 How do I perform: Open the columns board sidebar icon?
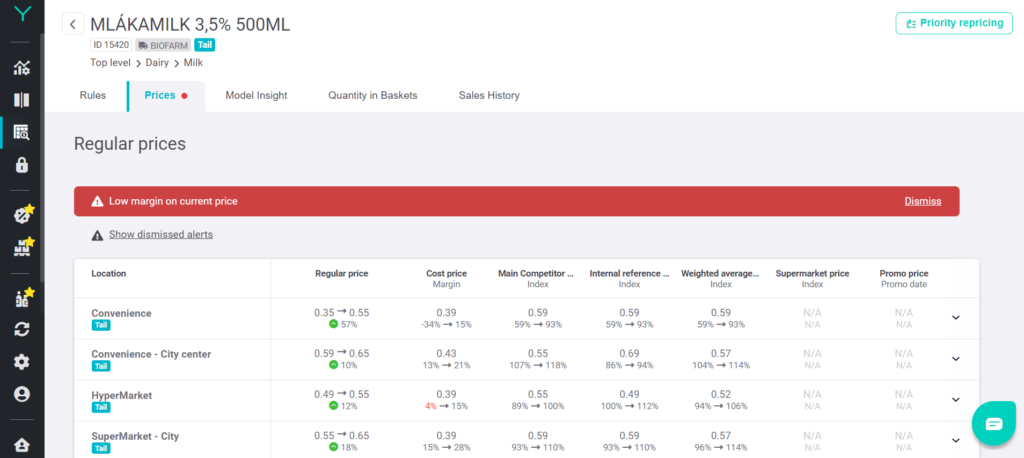pos(22,100)
